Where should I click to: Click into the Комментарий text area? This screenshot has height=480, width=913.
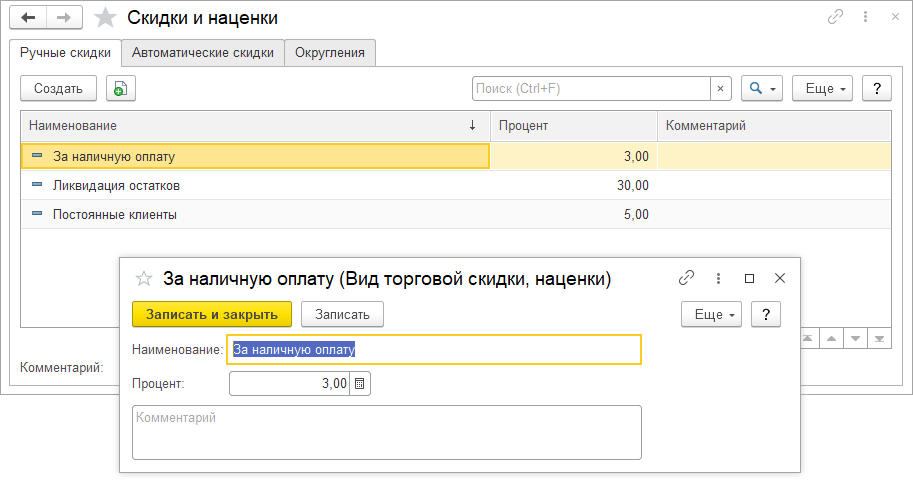point(386,432)
